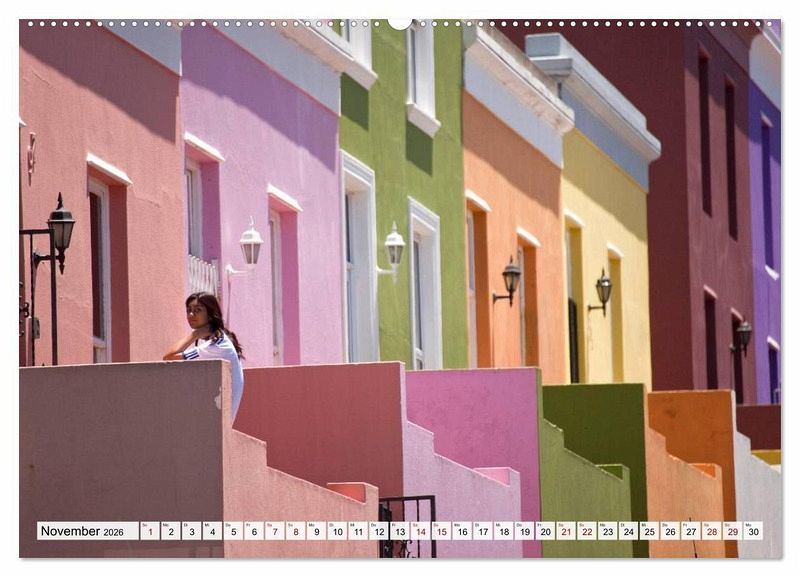Select day 9 in calendar strip
Screen dimensions: 800x577
316,531
